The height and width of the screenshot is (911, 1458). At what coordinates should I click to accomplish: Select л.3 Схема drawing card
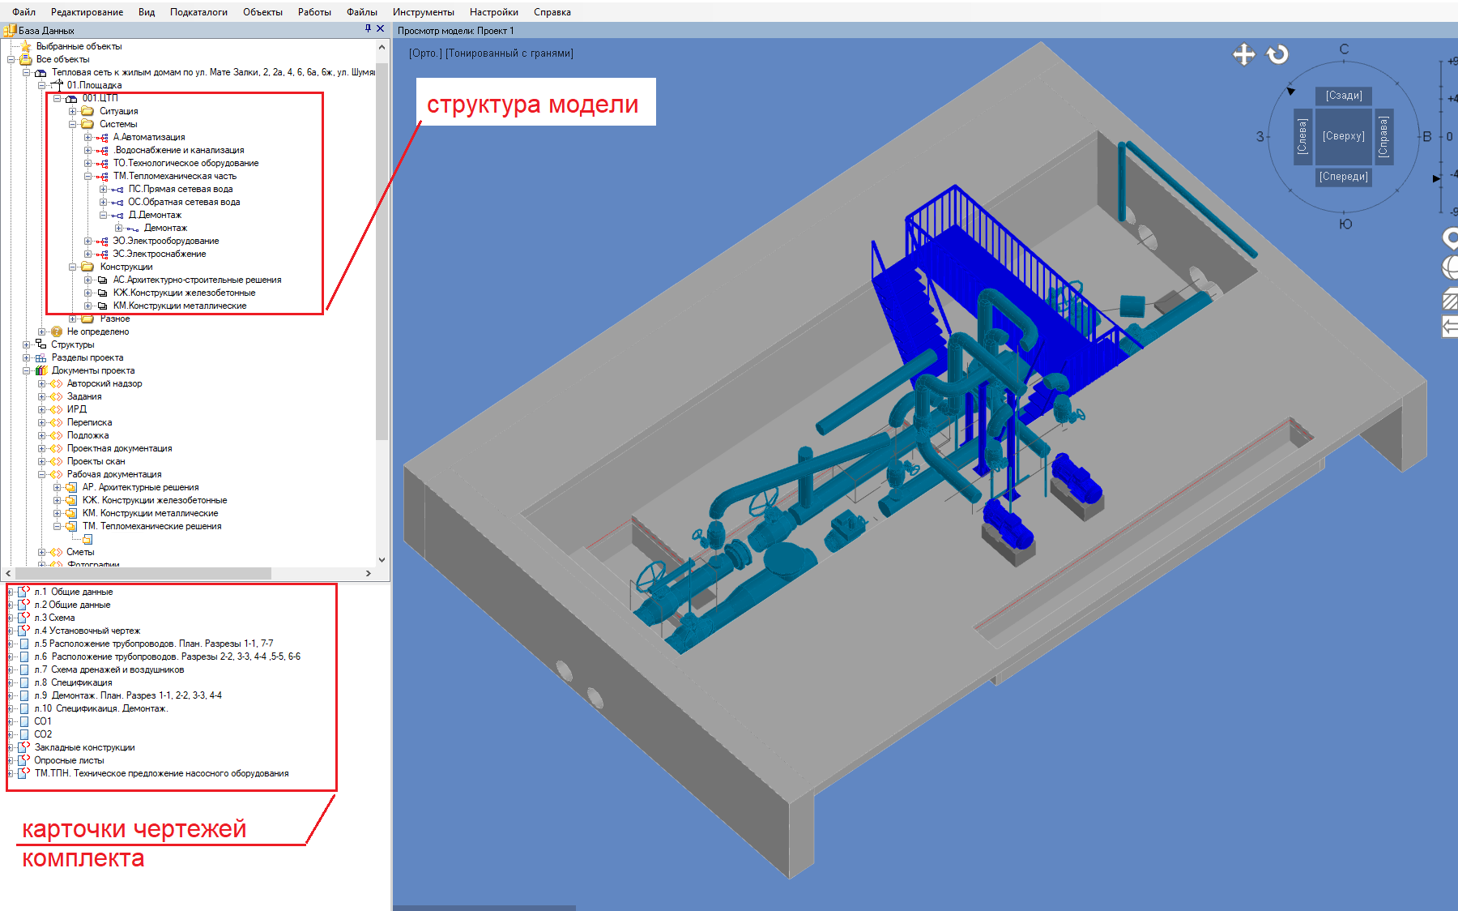pos(54,618)
